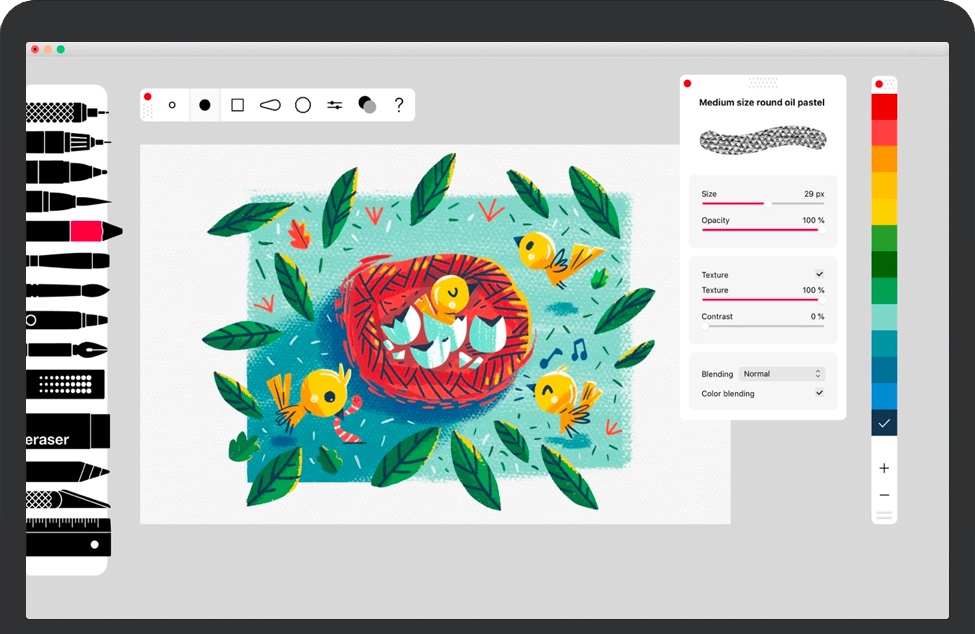Toggle the Texture checkbox
This screenshot has width=975, height=634.
[819, 274]
